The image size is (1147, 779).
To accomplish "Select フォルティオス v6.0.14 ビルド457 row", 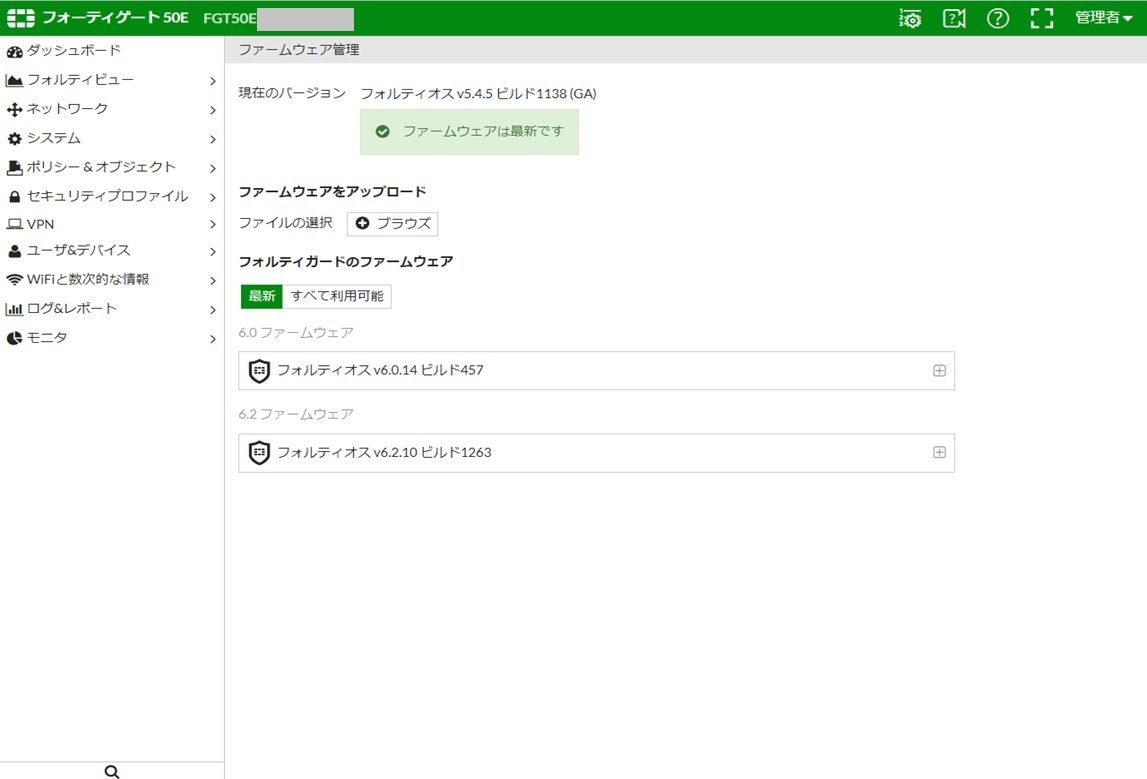I will click(596, 371).
